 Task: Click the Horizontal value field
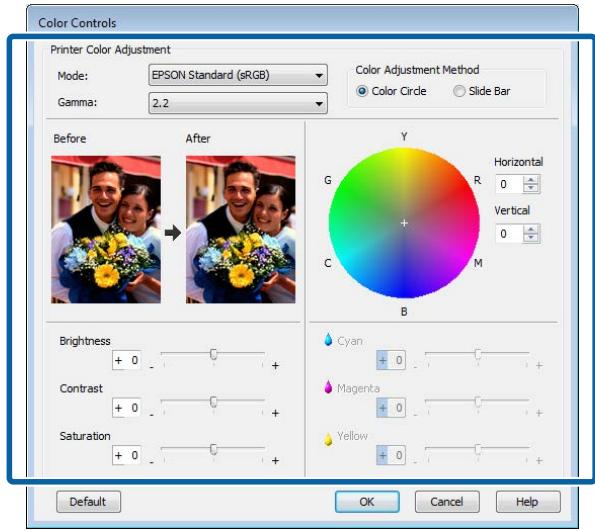click(509, 184)
